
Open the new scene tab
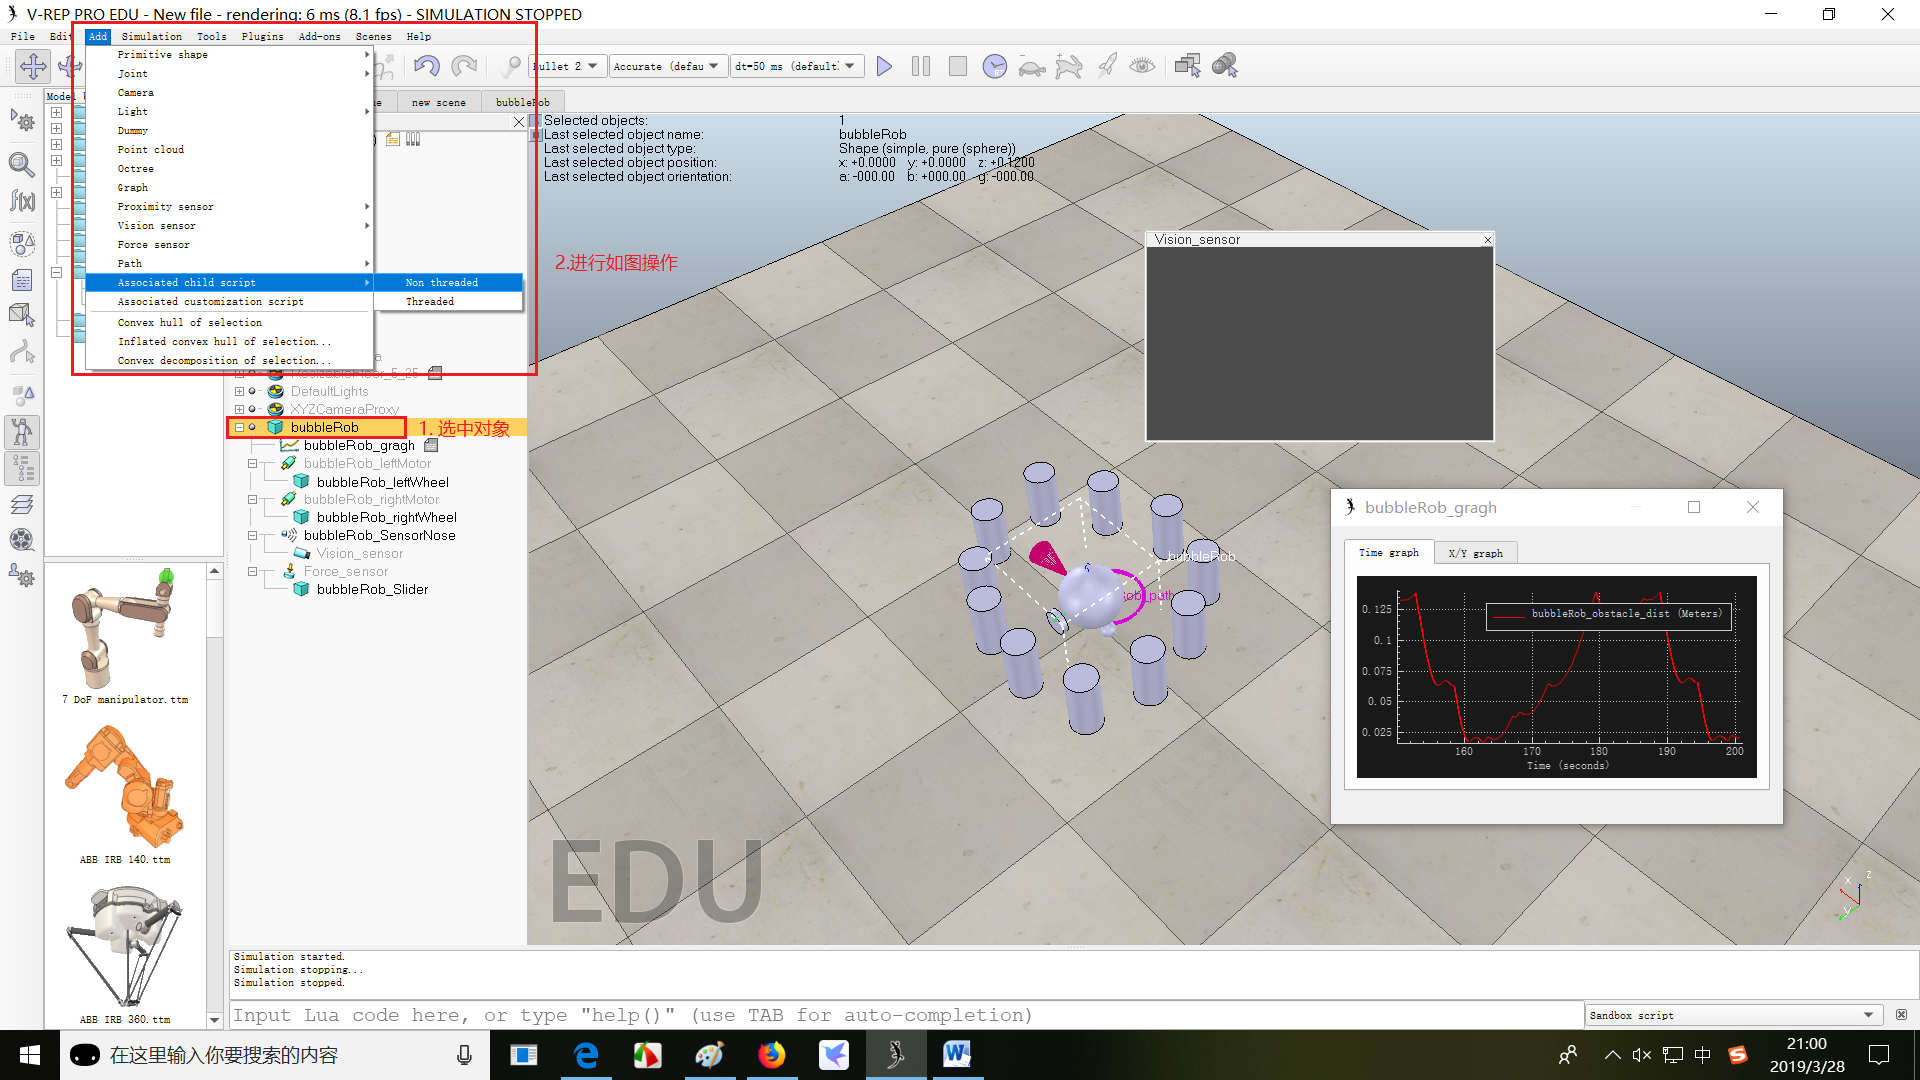click(x=438, y=102)
